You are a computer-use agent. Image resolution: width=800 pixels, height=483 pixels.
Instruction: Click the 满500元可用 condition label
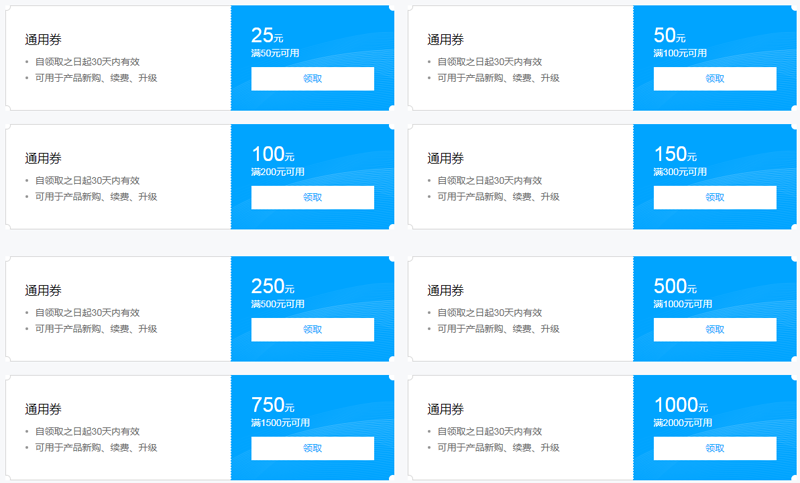pyautogui.click(x=278, y=304)
